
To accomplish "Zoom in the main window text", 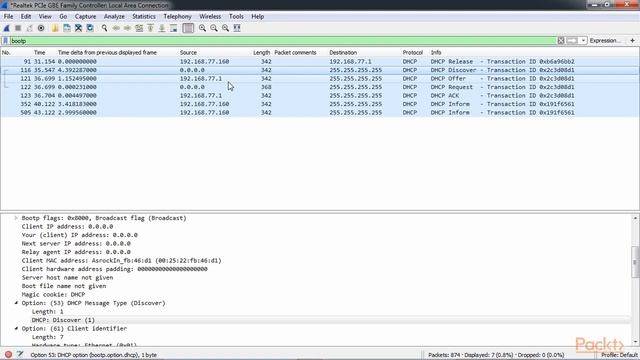I will click(x=202, y=28).
